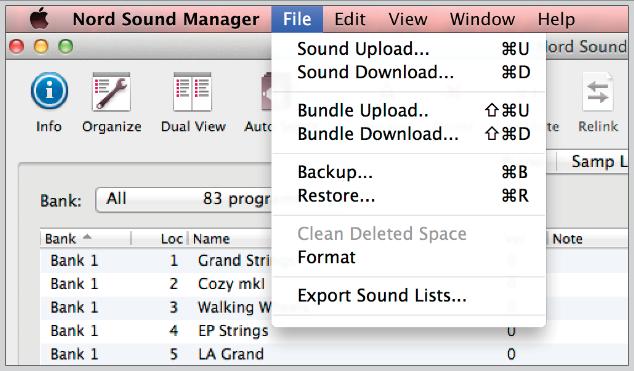Click Bank 1 cell of row 2
634x371 pixels.
(x=74, y=284)
